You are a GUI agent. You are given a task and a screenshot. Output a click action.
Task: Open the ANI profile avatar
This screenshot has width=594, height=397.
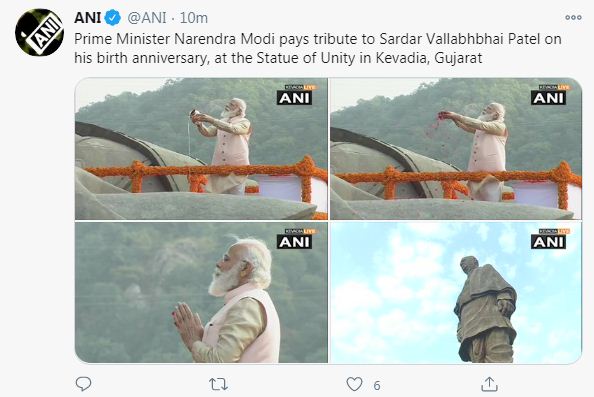[39, 33]
